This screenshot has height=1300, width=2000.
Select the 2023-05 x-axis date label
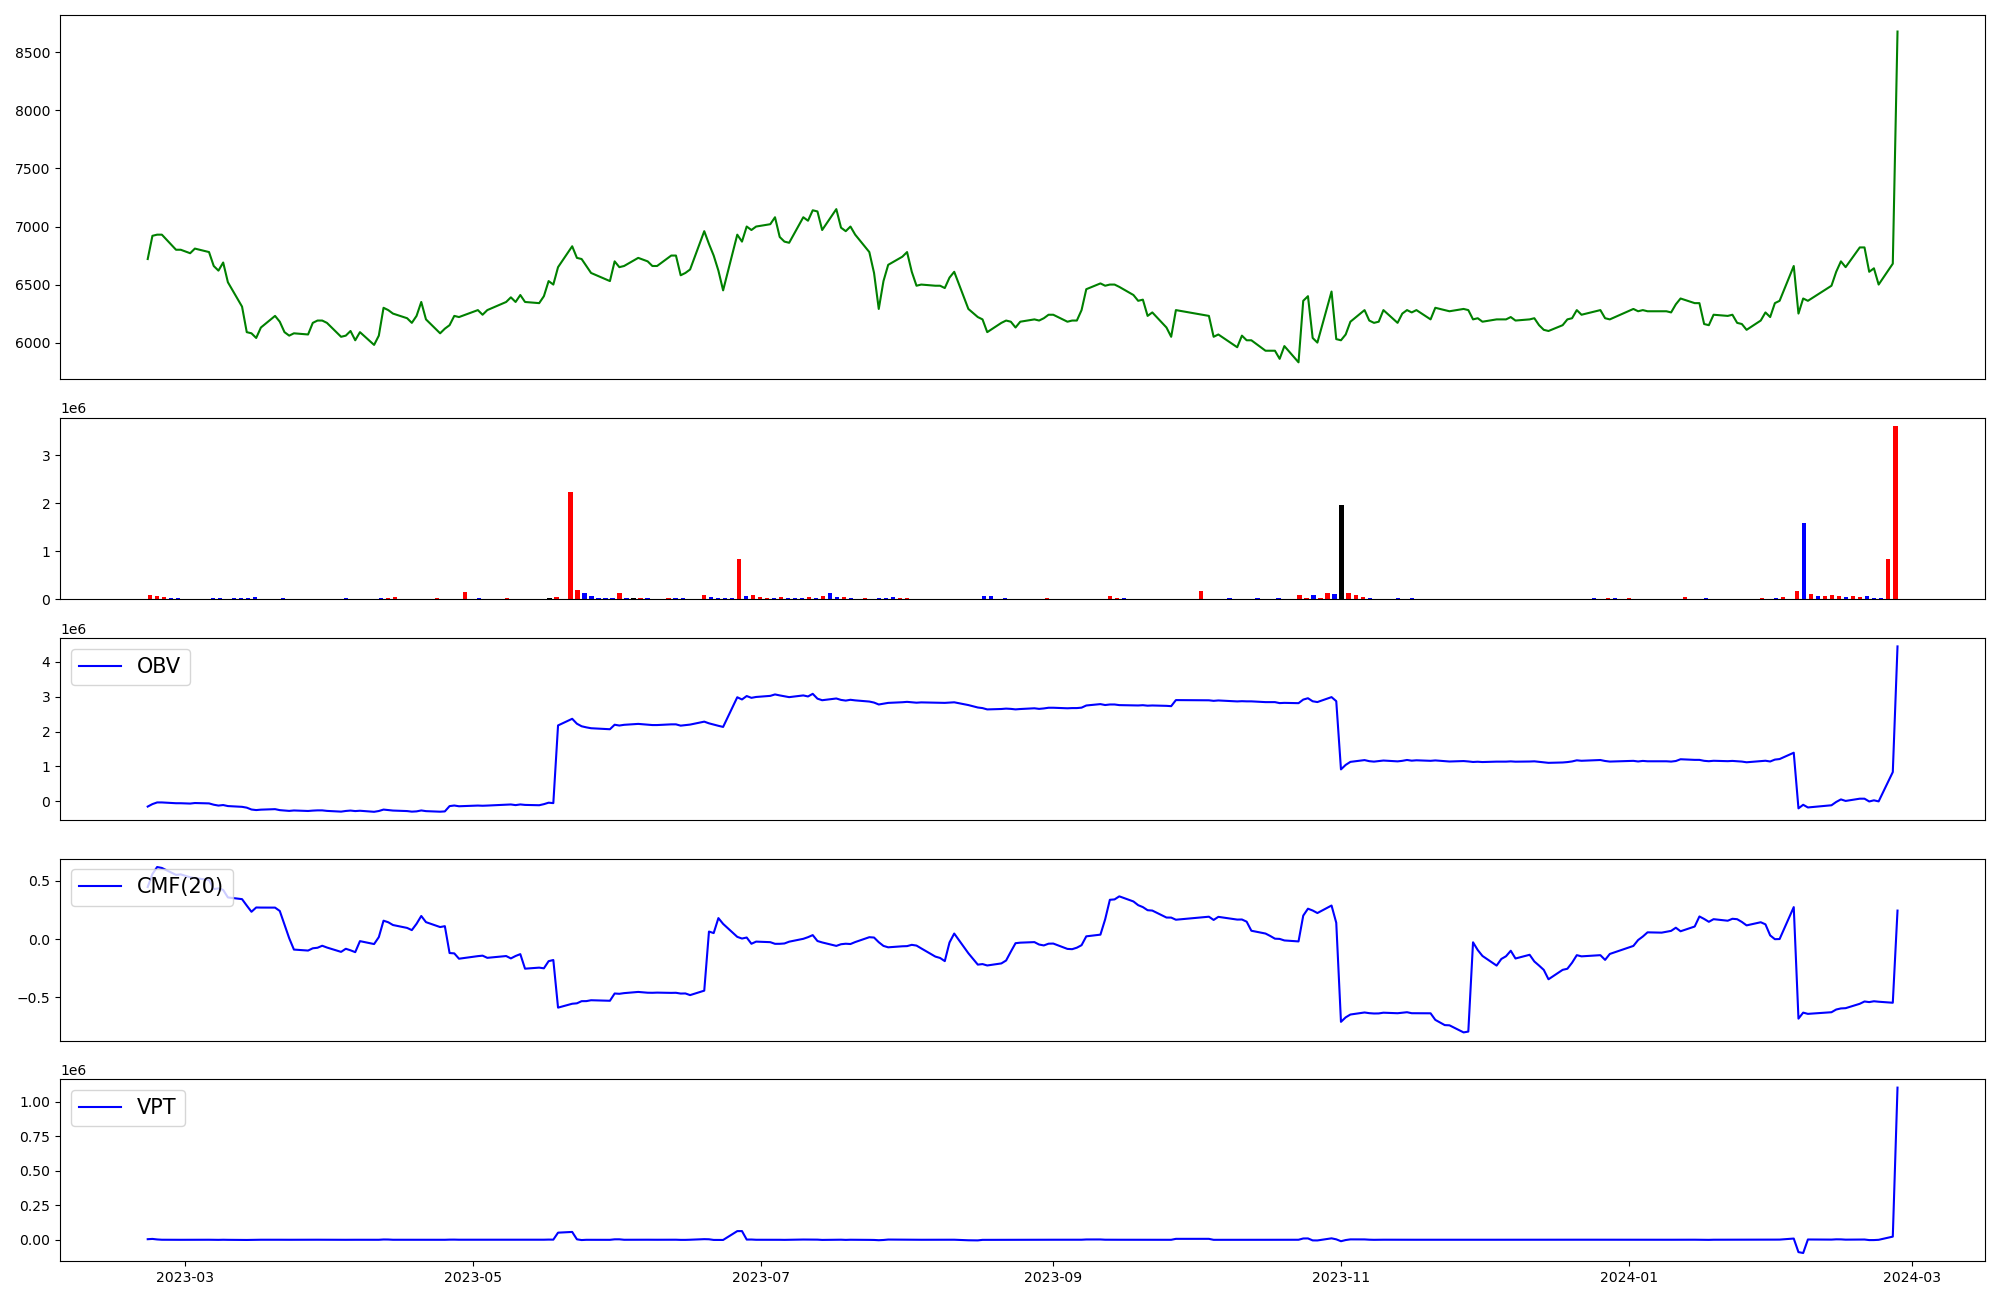click(473, 1277)
